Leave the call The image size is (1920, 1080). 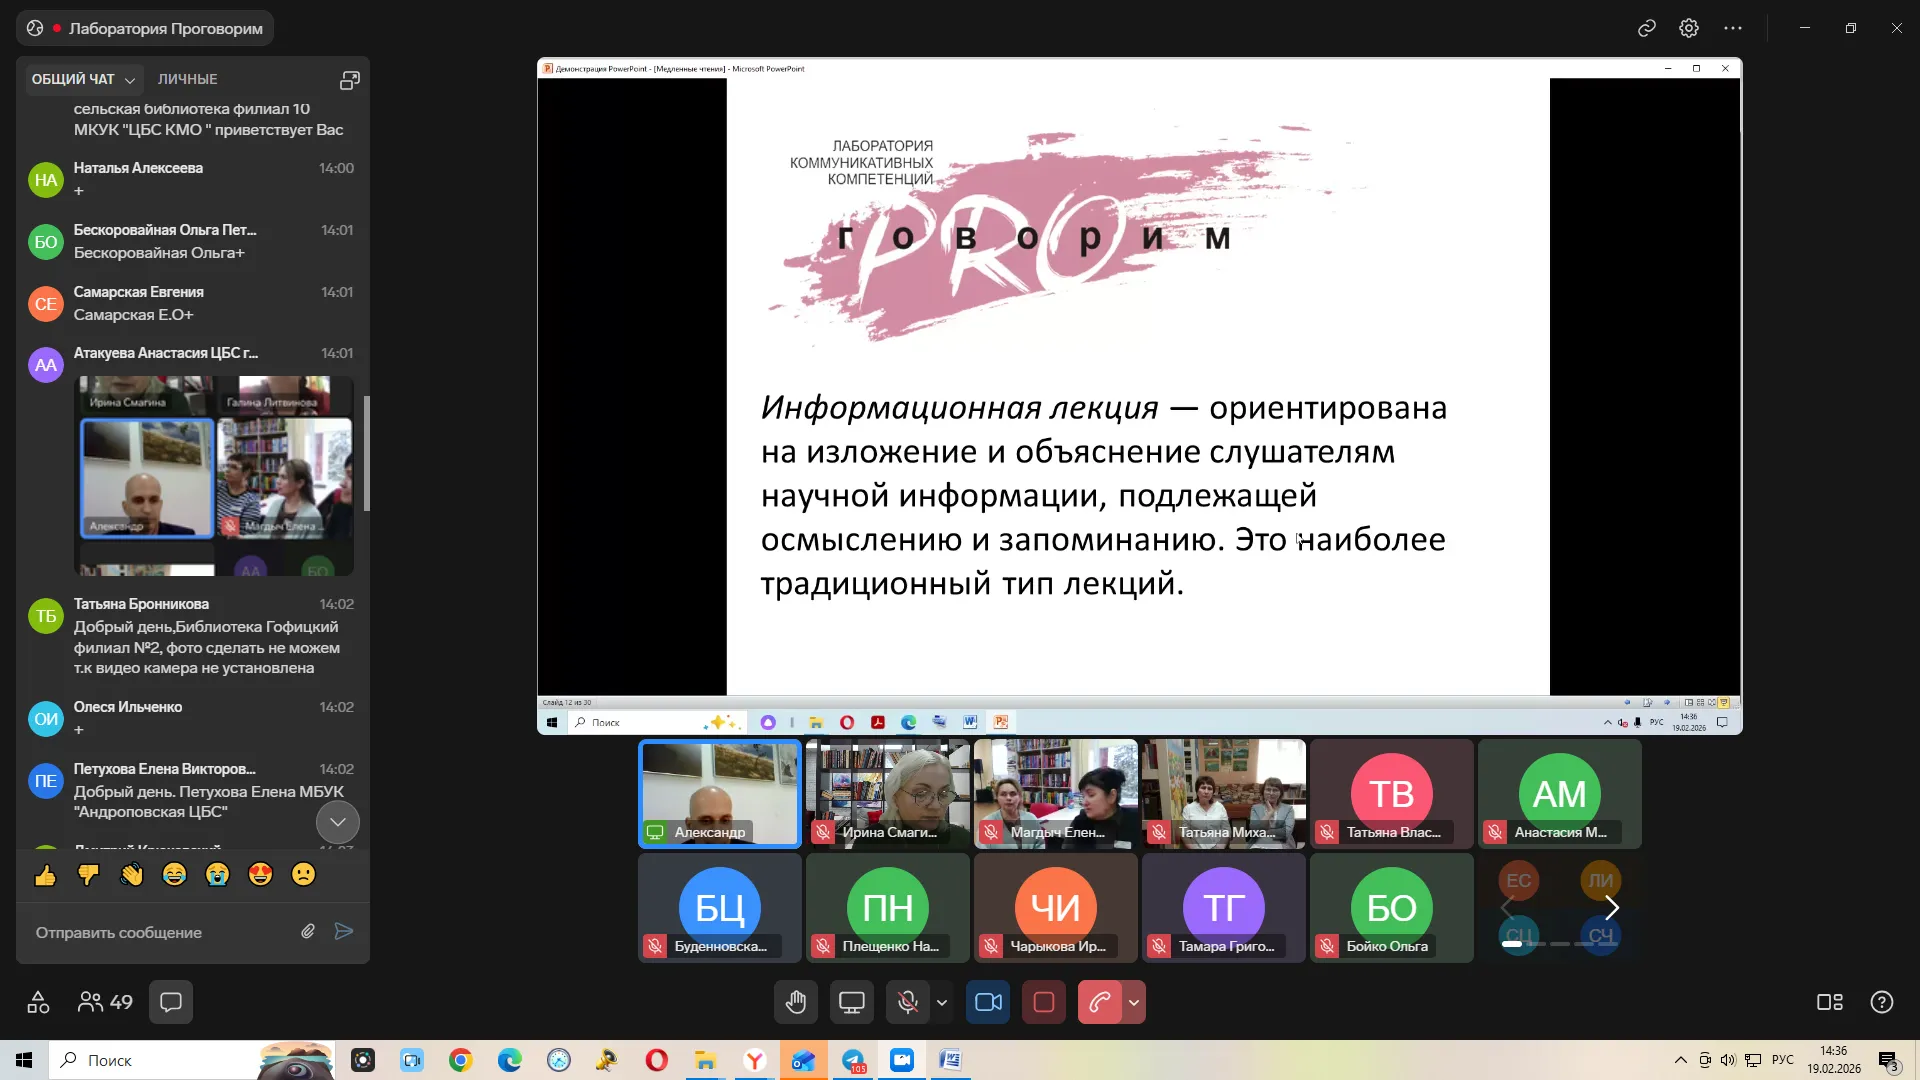(1099, 1002)
